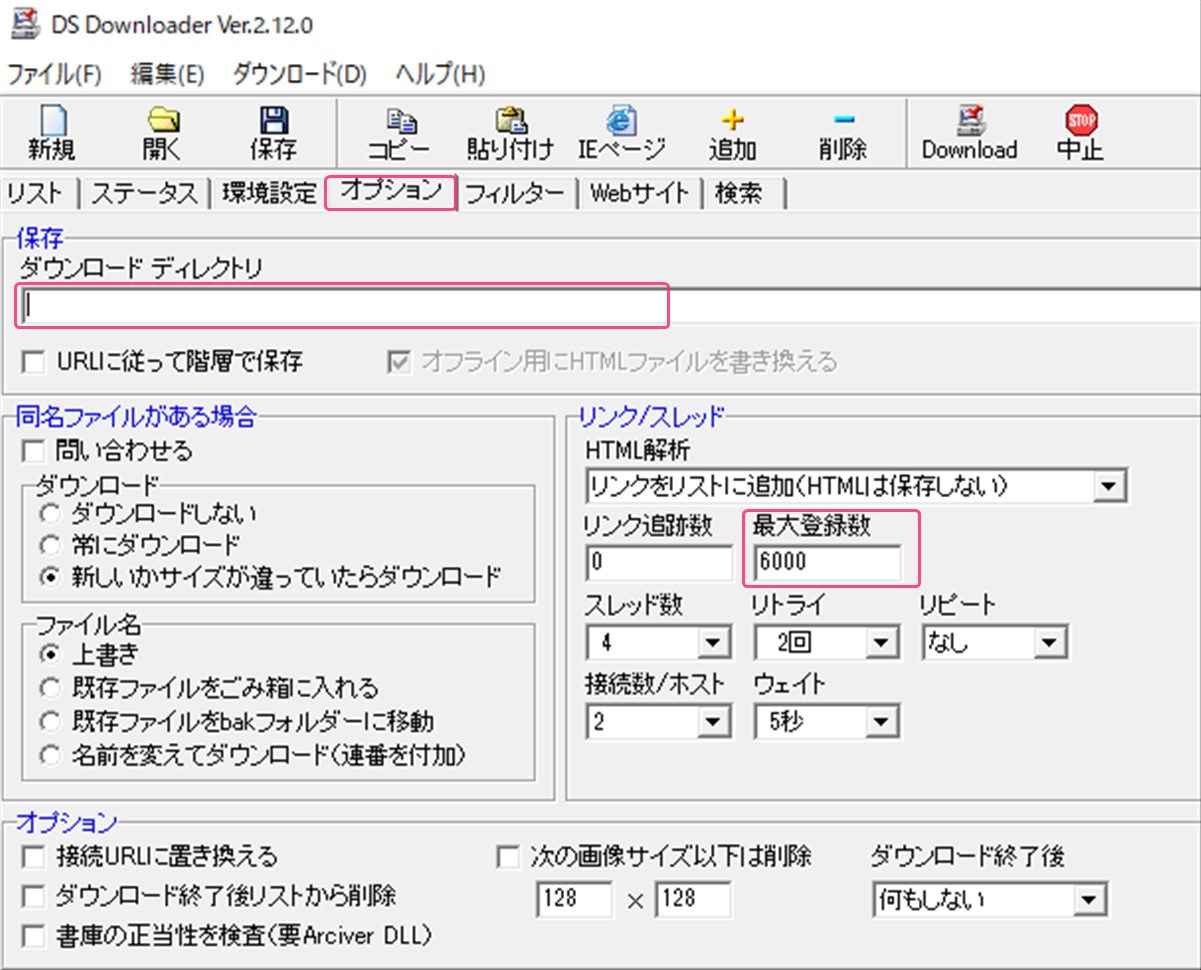Open the 接続数/ホスト dropdown

(x=659, y=721)
